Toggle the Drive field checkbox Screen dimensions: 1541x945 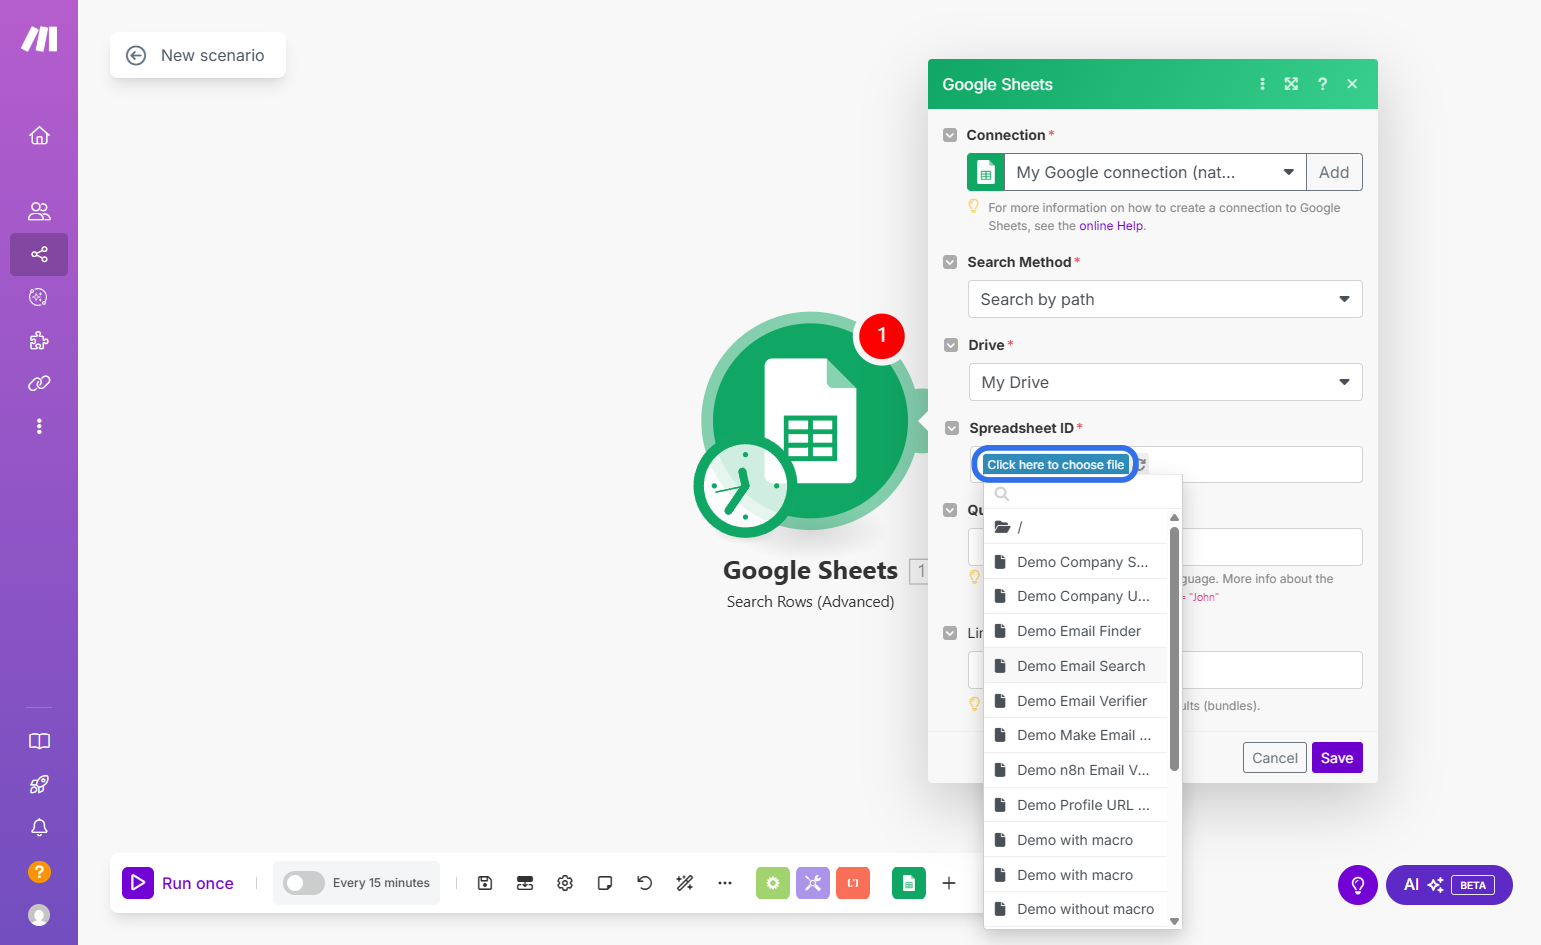point(951,345)
